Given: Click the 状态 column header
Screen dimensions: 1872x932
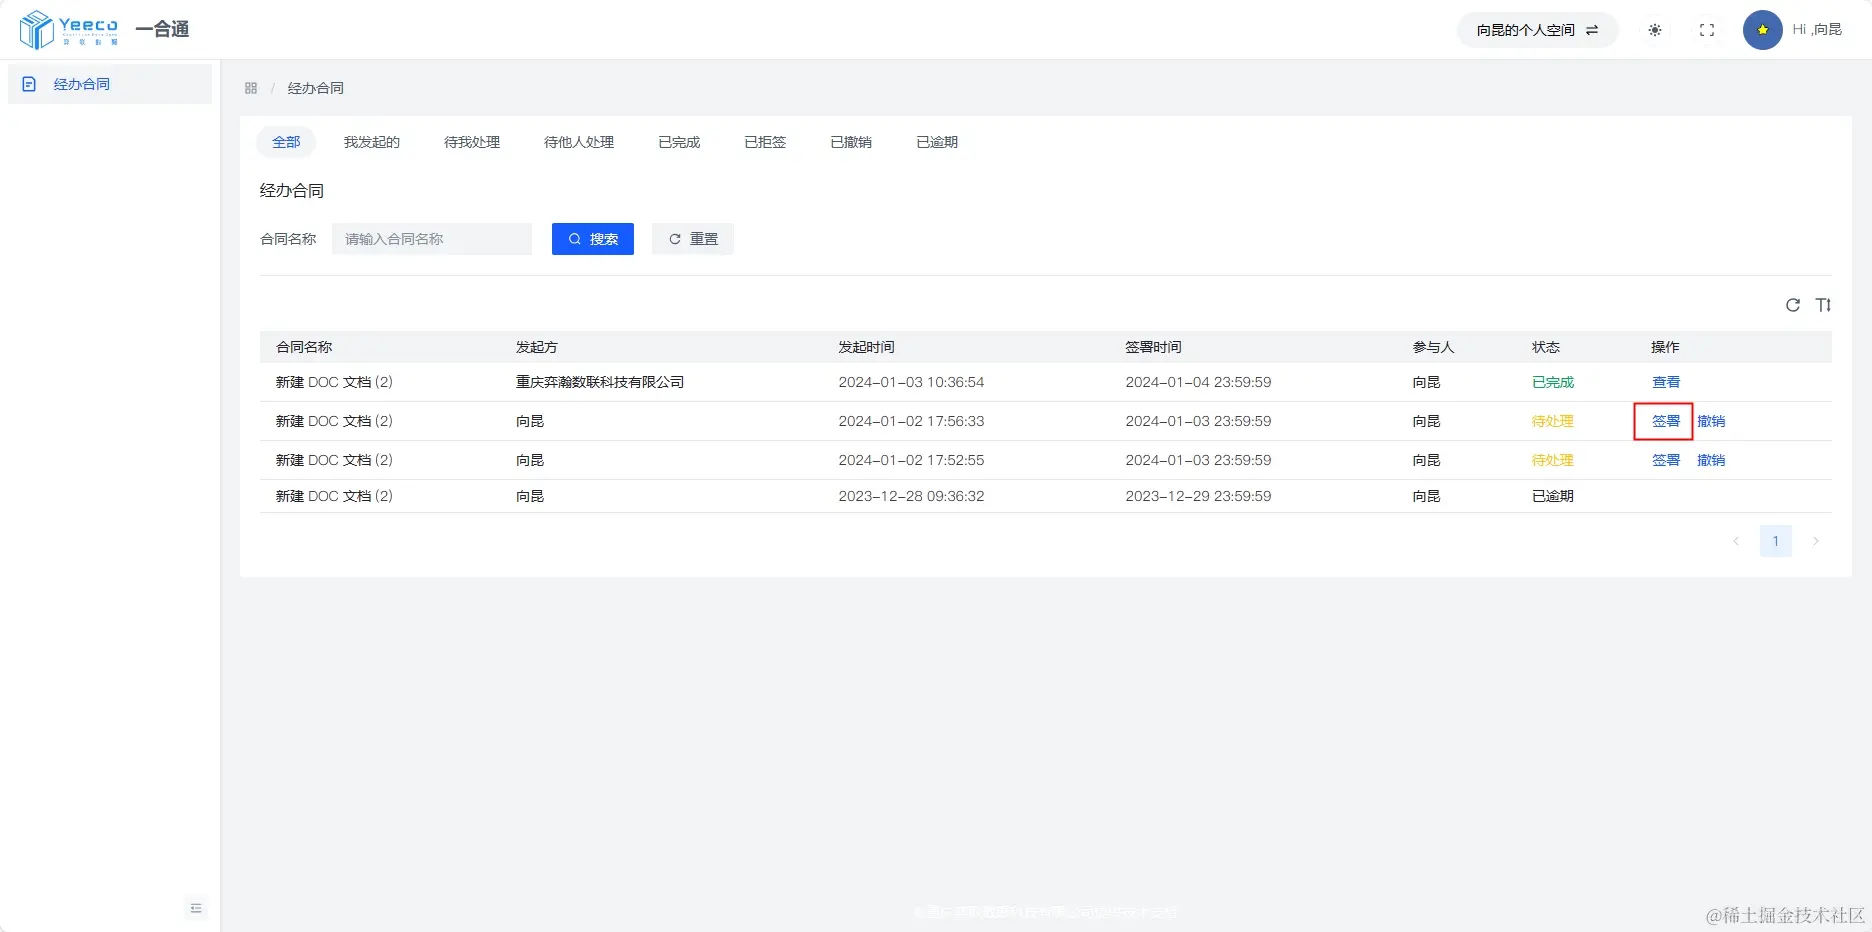Looking at the screenshot, I should [x=1546, y=347].
